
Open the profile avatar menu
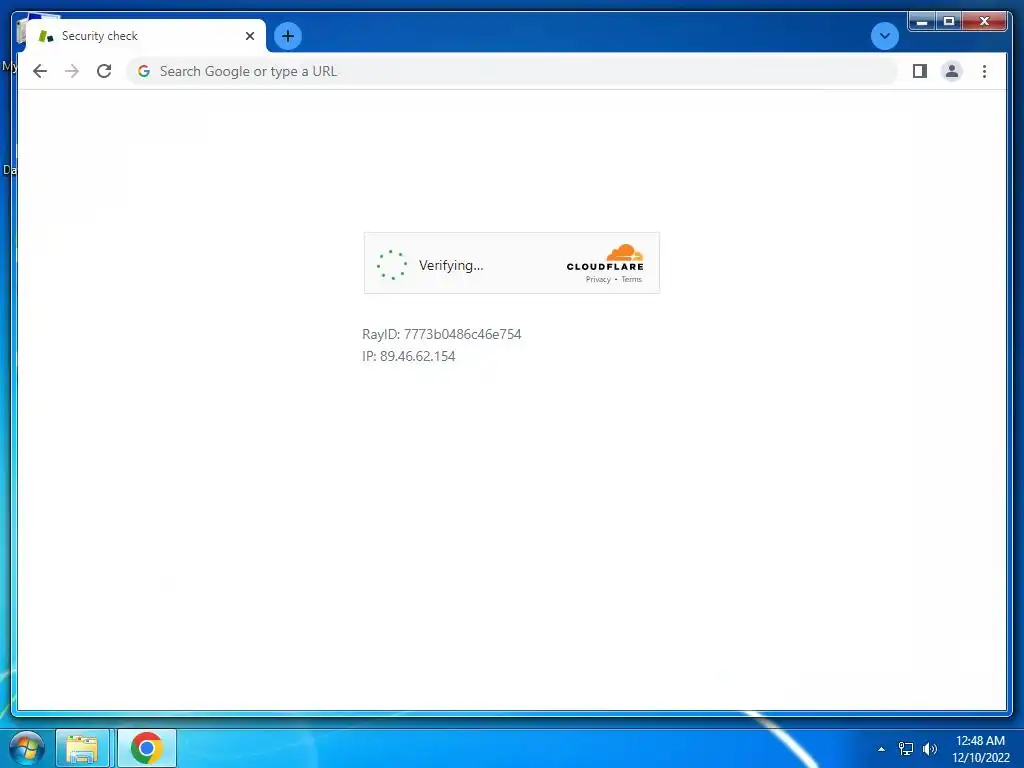(x=952, y=71)
